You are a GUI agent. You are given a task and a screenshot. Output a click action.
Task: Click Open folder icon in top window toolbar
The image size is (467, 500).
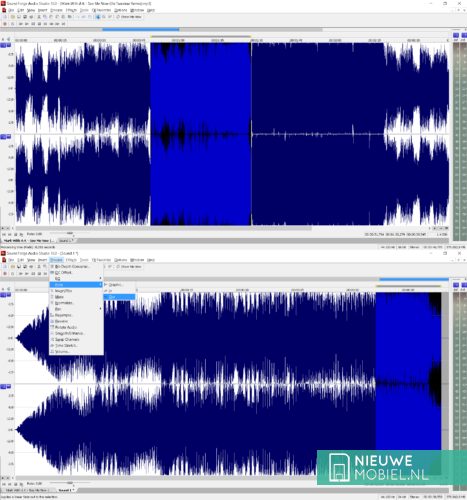[x=13, y=17]
